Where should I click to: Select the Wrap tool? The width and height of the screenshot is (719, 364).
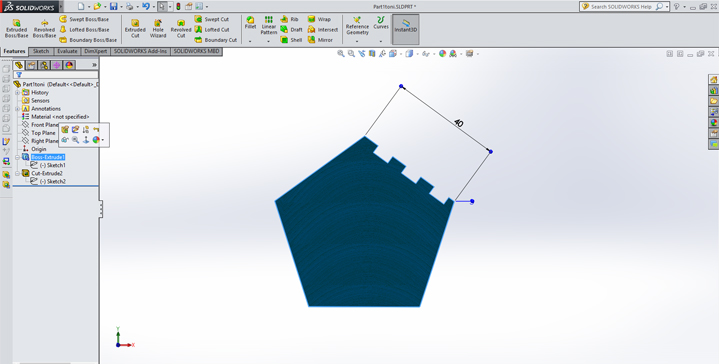click(319, 19)
